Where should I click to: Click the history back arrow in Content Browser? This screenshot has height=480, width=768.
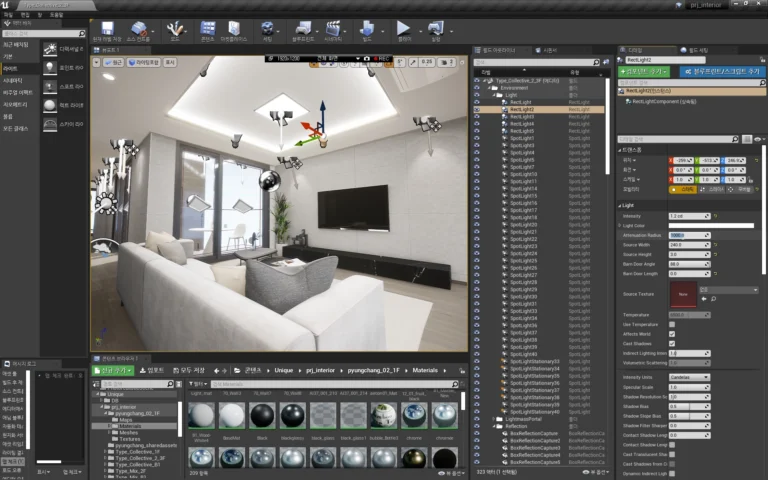click(216, 371)
